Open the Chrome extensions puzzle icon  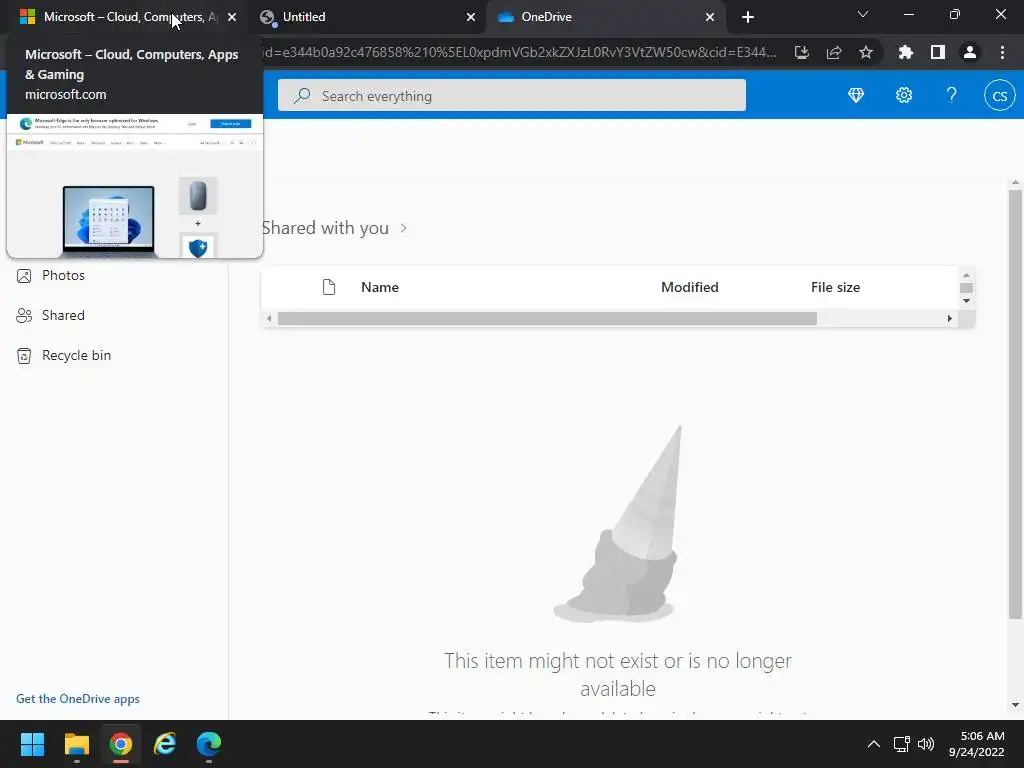pos(906,52)
